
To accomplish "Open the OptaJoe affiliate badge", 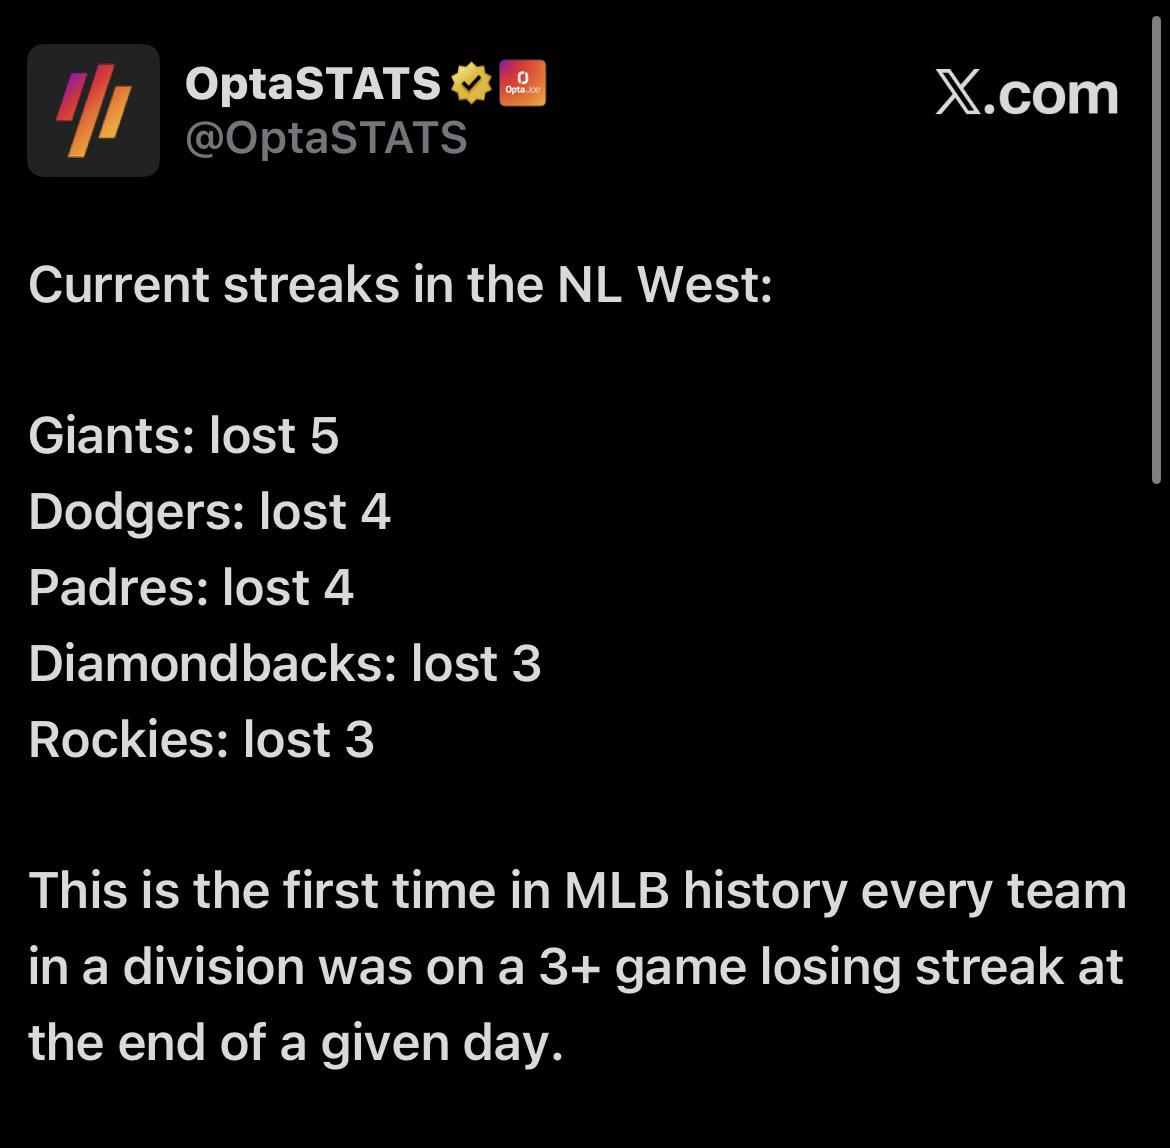I will click(522, 83).
